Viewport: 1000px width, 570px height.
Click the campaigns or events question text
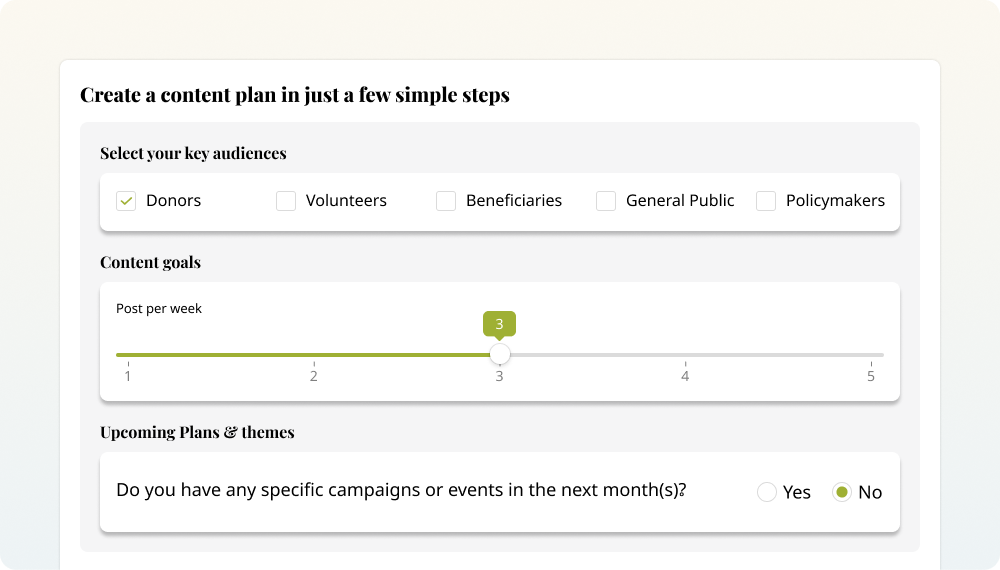[x=401, y=491]
